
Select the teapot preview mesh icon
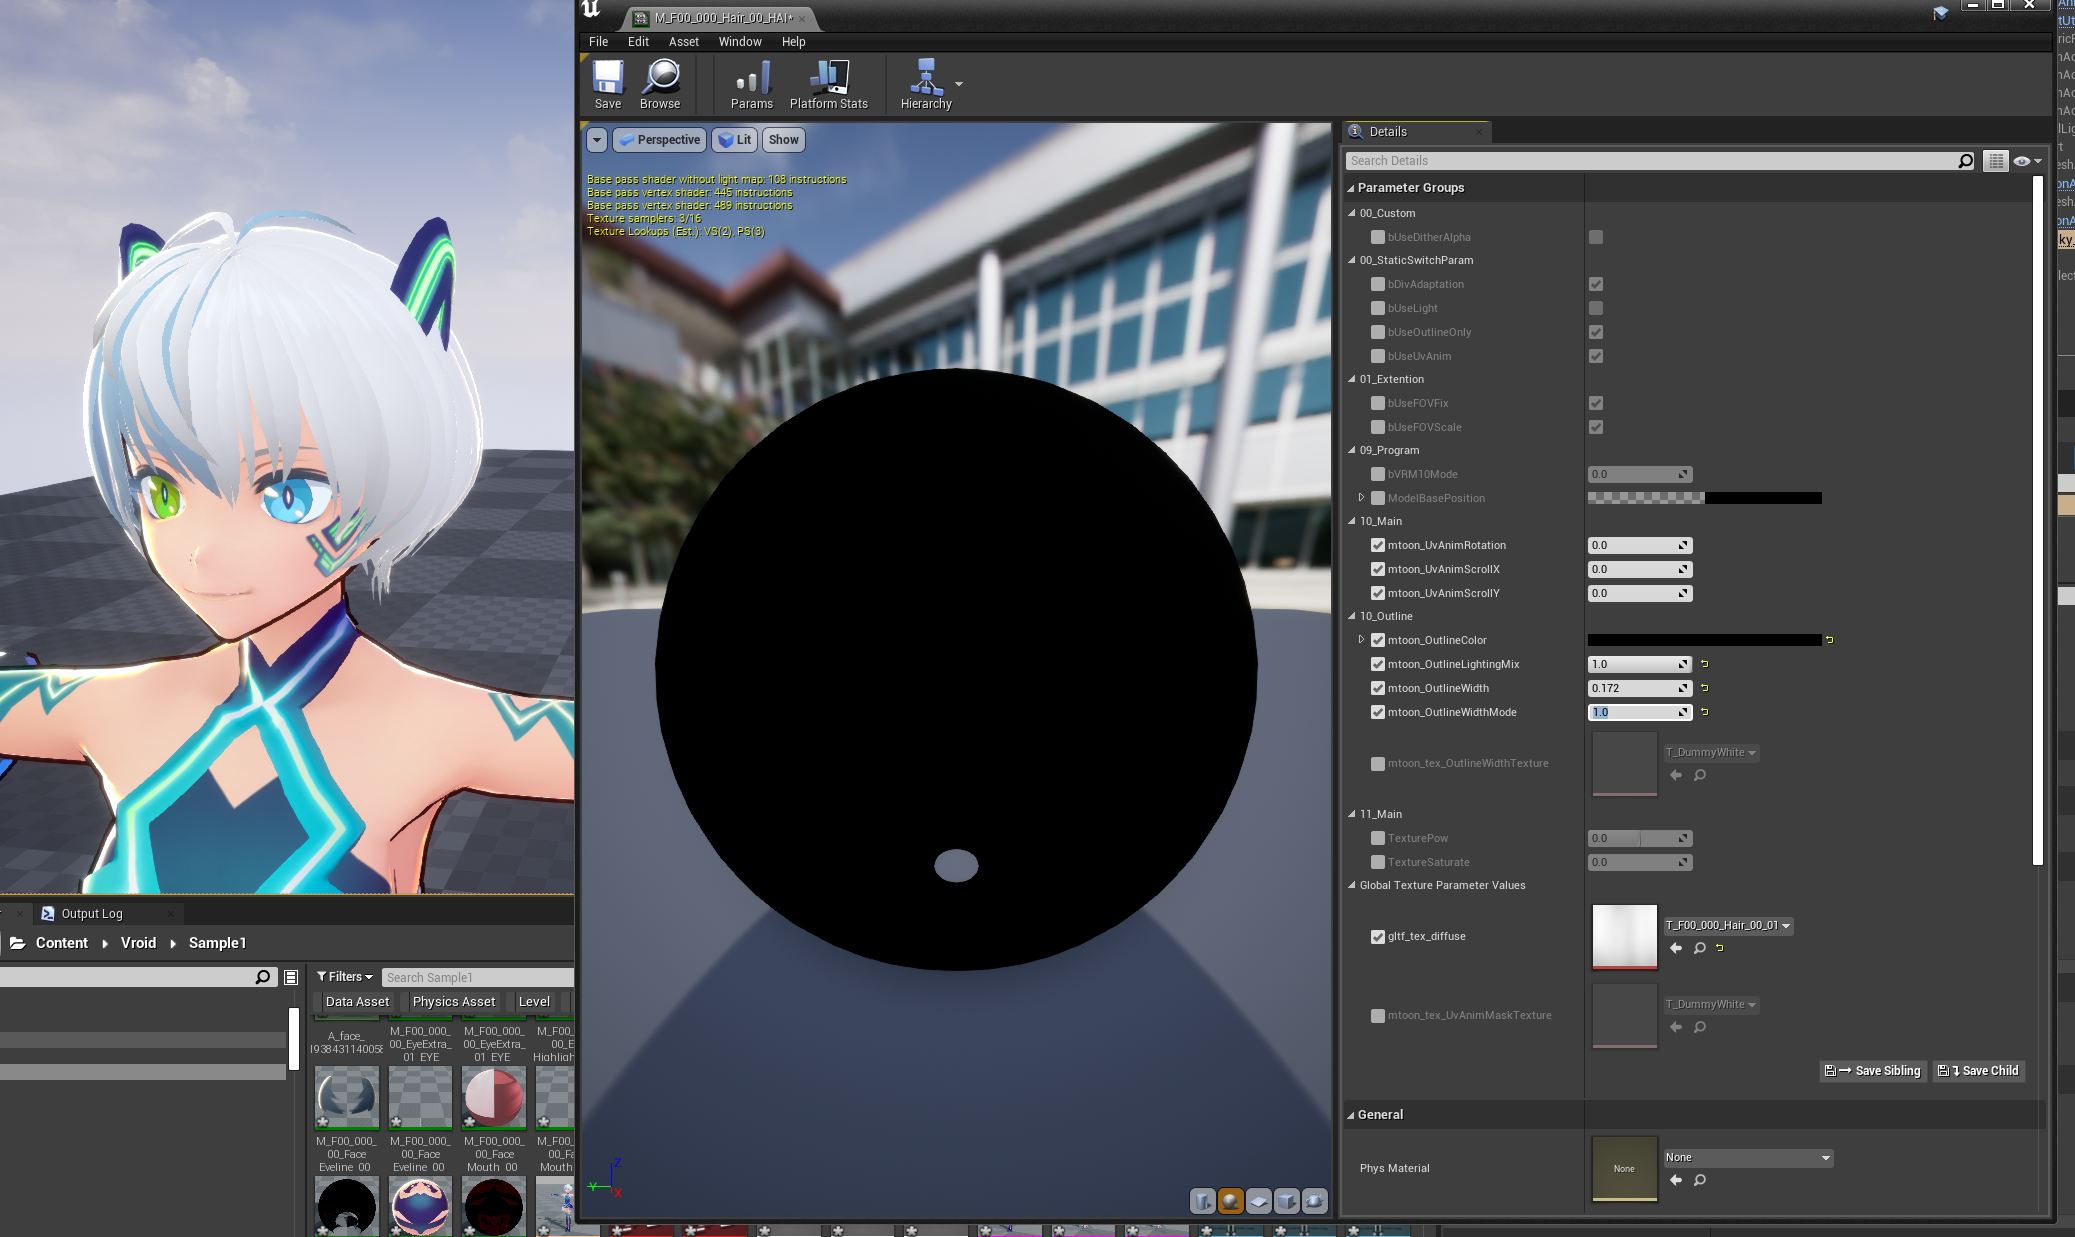tap(1313, 1201)
